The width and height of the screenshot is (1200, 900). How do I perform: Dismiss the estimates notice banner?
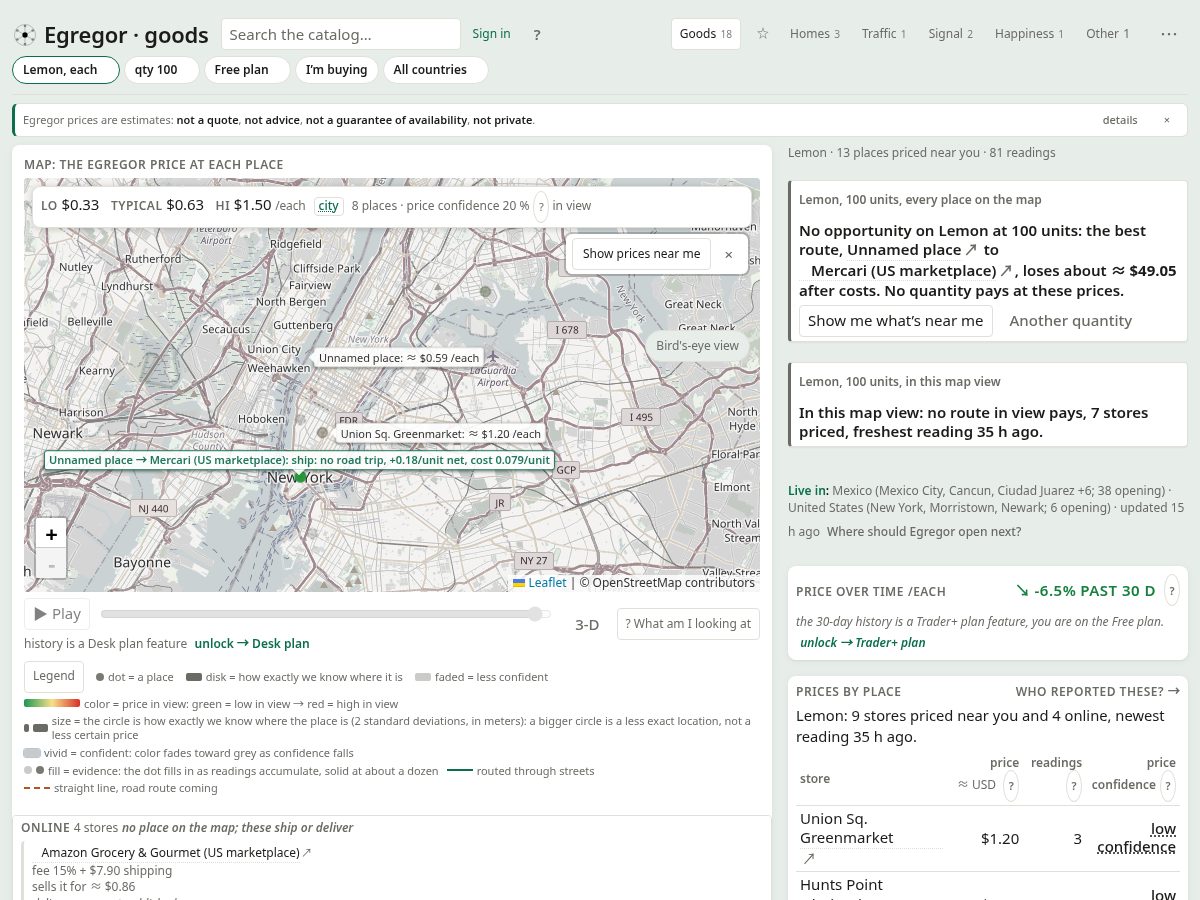tap(1166, 120)
